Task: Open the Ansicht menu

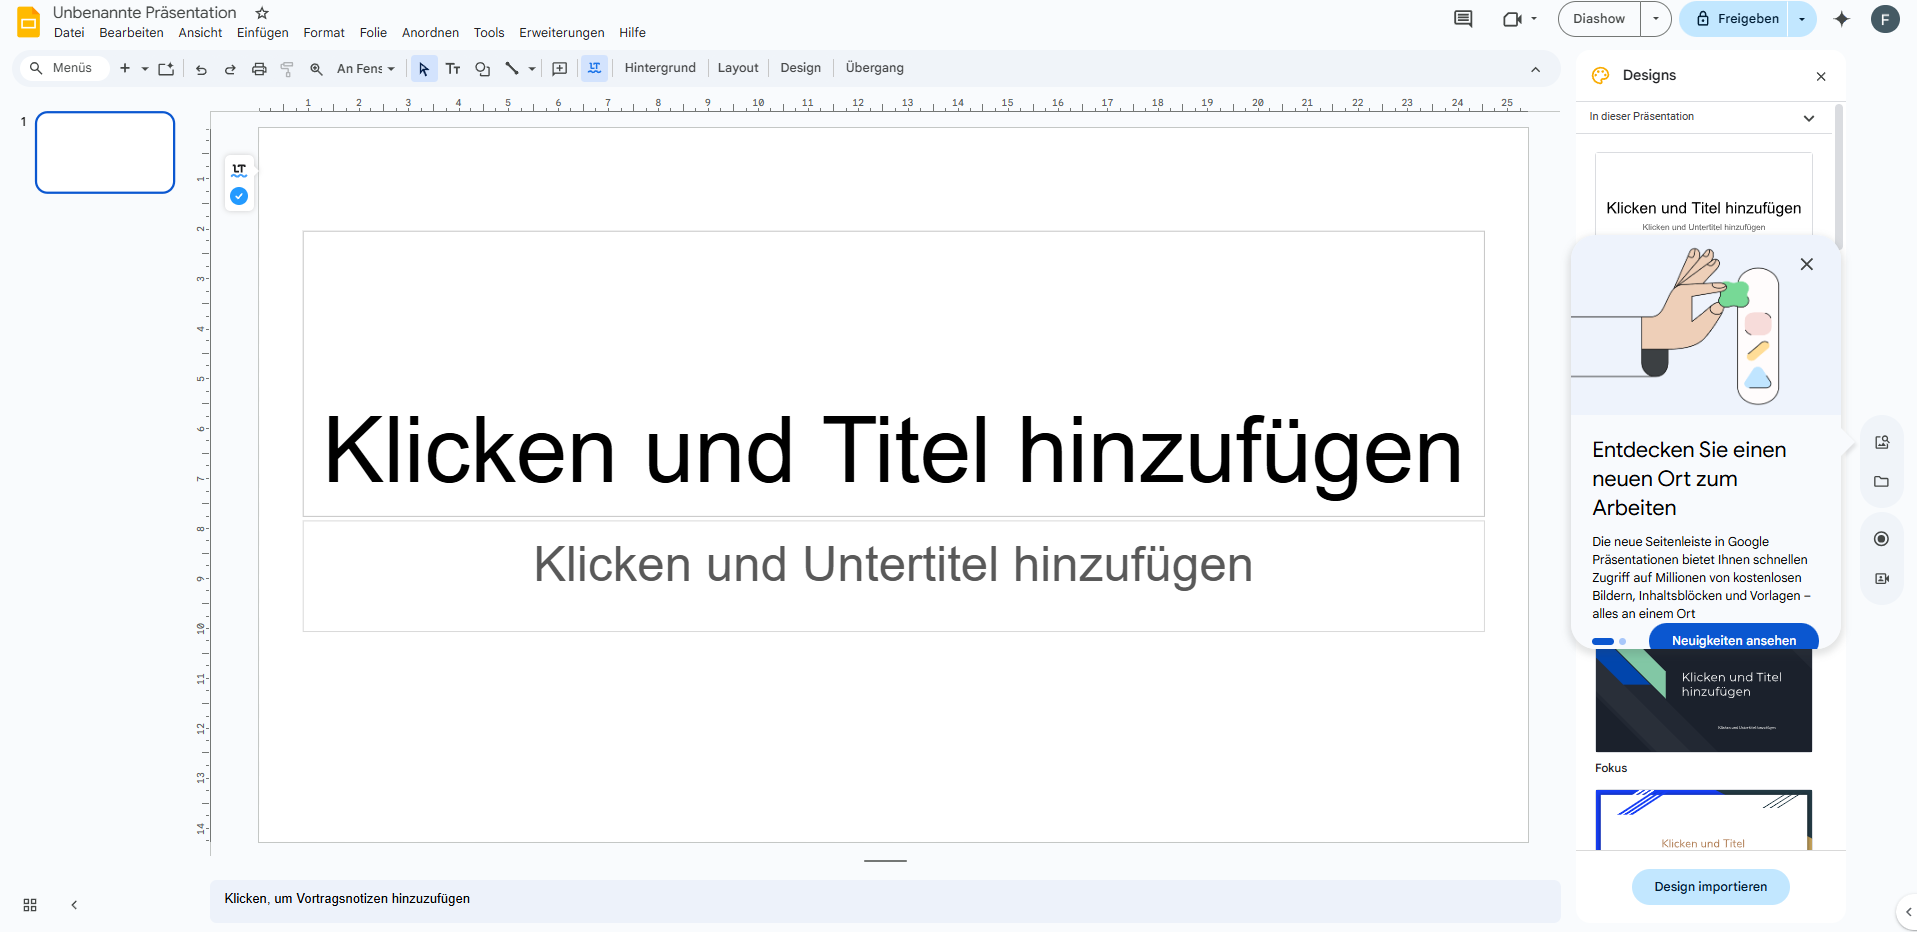Action: (x=200, y=33)
